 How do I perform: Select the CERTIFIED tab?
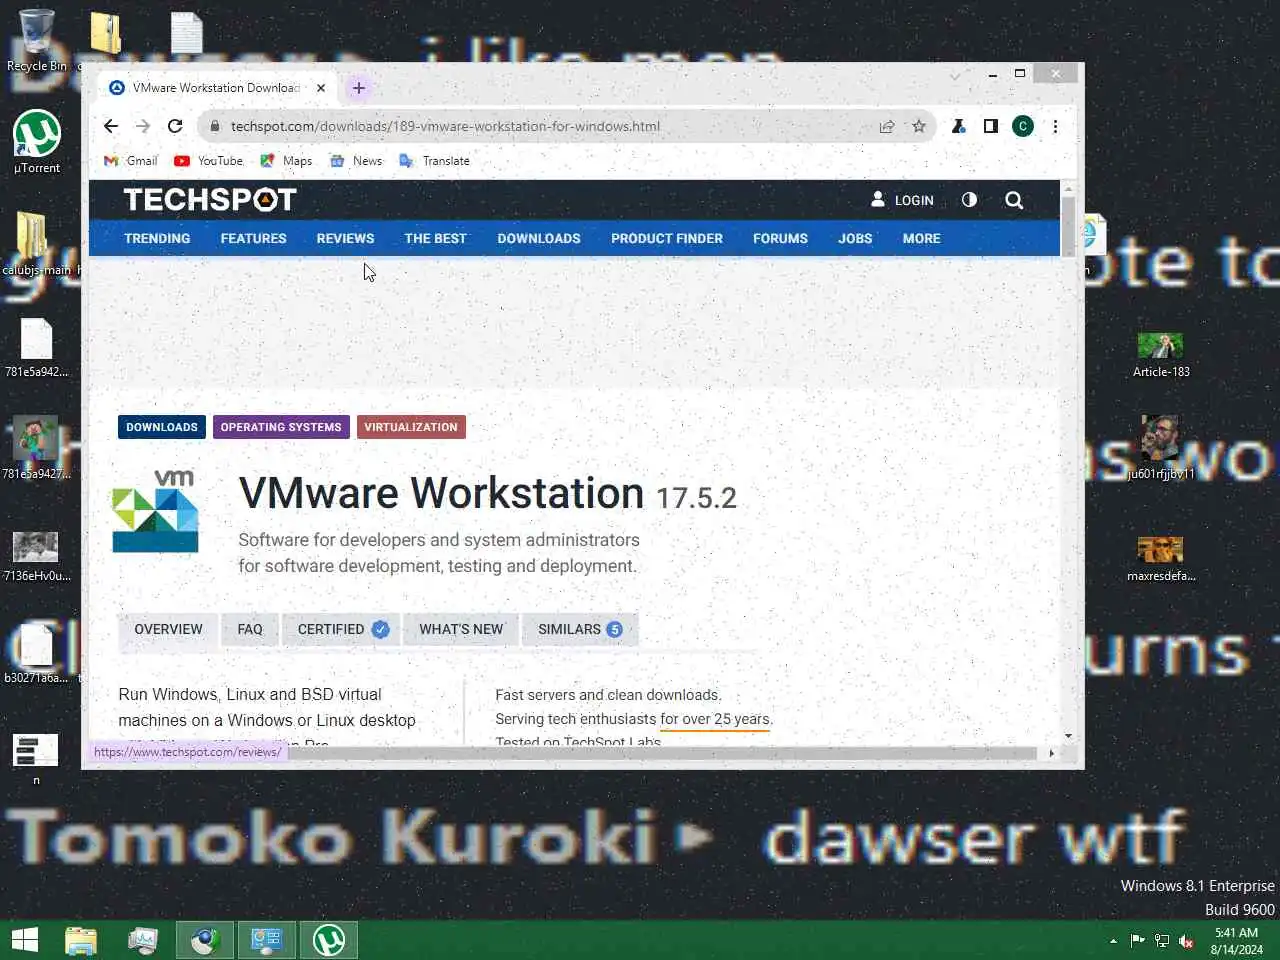click(x=342, y=630)
